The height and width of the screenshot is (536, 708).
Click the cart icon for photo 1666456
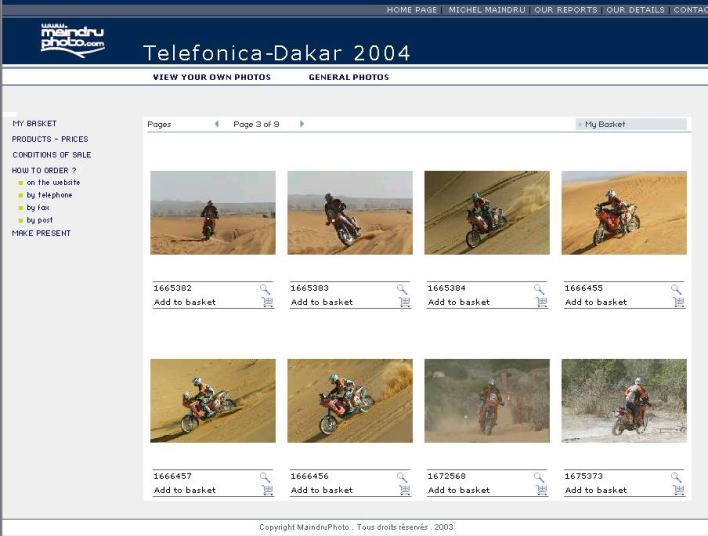[x=405, y=490]
